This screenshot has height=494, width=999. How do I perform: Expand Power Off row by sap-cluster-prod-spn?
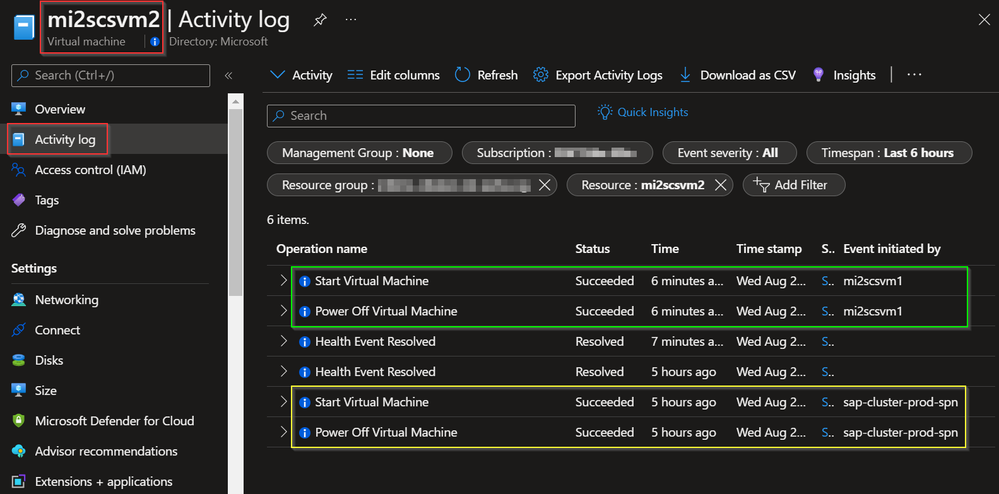(284, 432)
